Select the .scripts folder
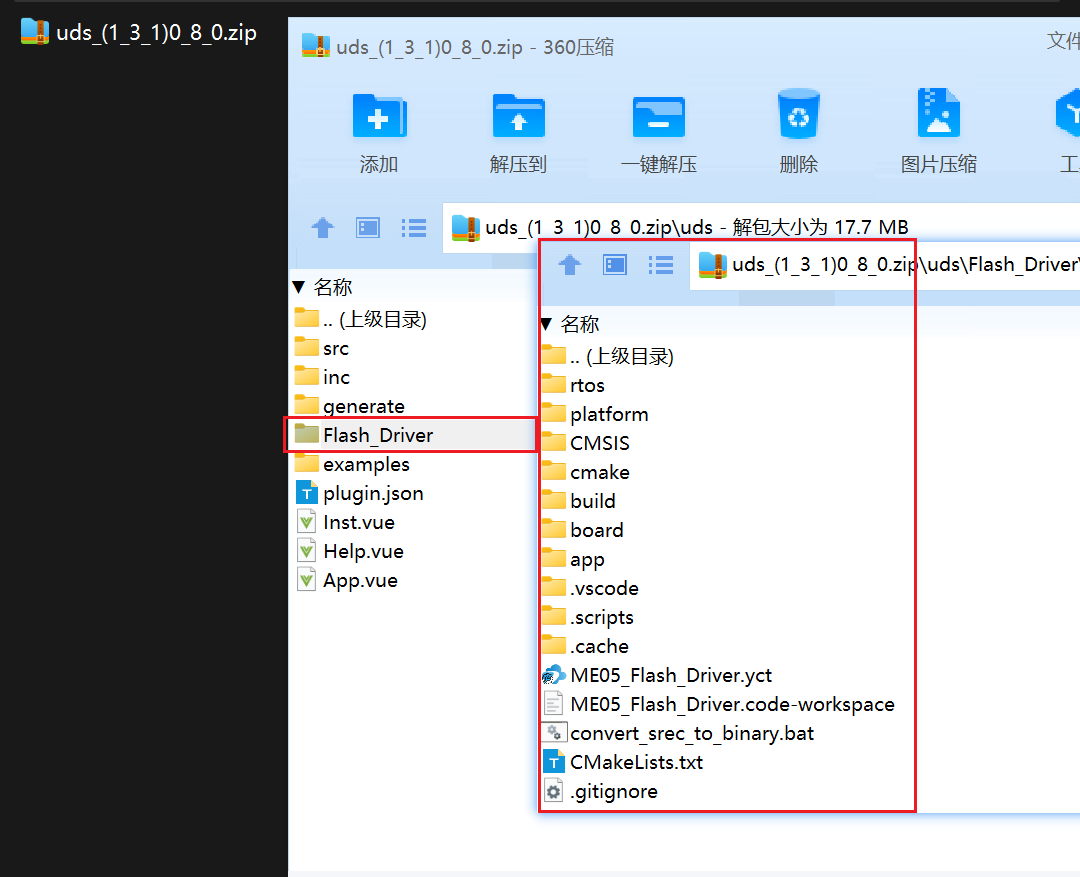 588,616
